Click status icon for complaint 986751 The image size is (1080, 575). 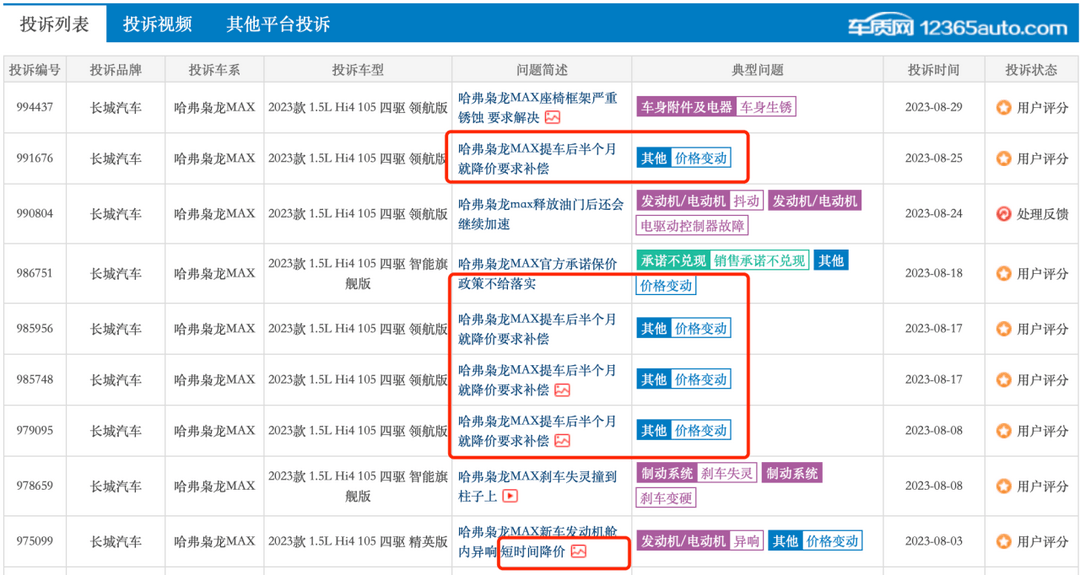point(1004,273)
